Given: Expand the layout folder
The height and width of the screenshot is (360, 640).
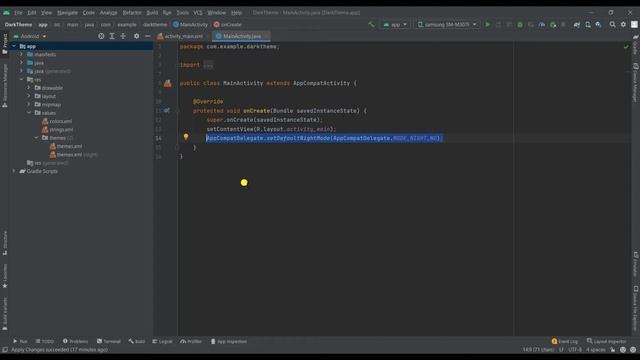Looking at the screenshot, I should [29, 96].
